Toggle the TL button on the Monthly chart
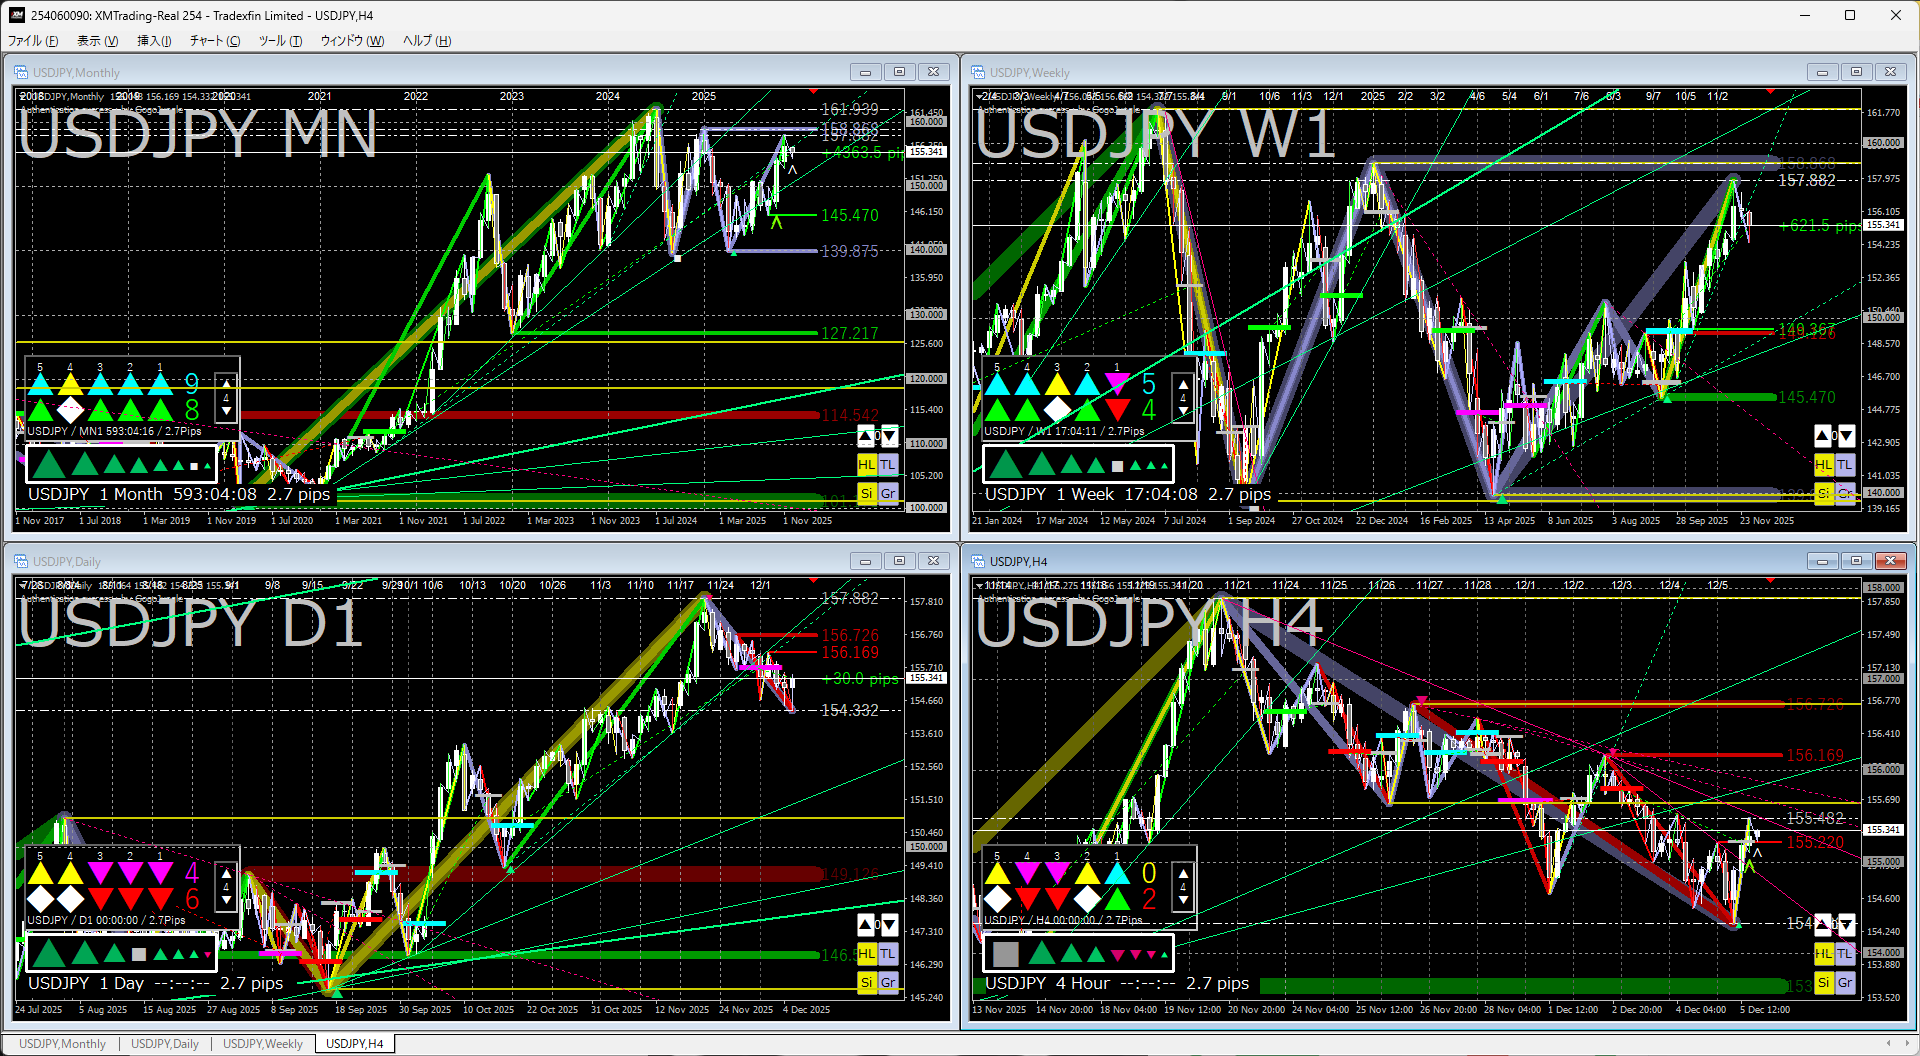Image resolution: width=1920 pixels, height=1056 pixels. click(888, 465)
